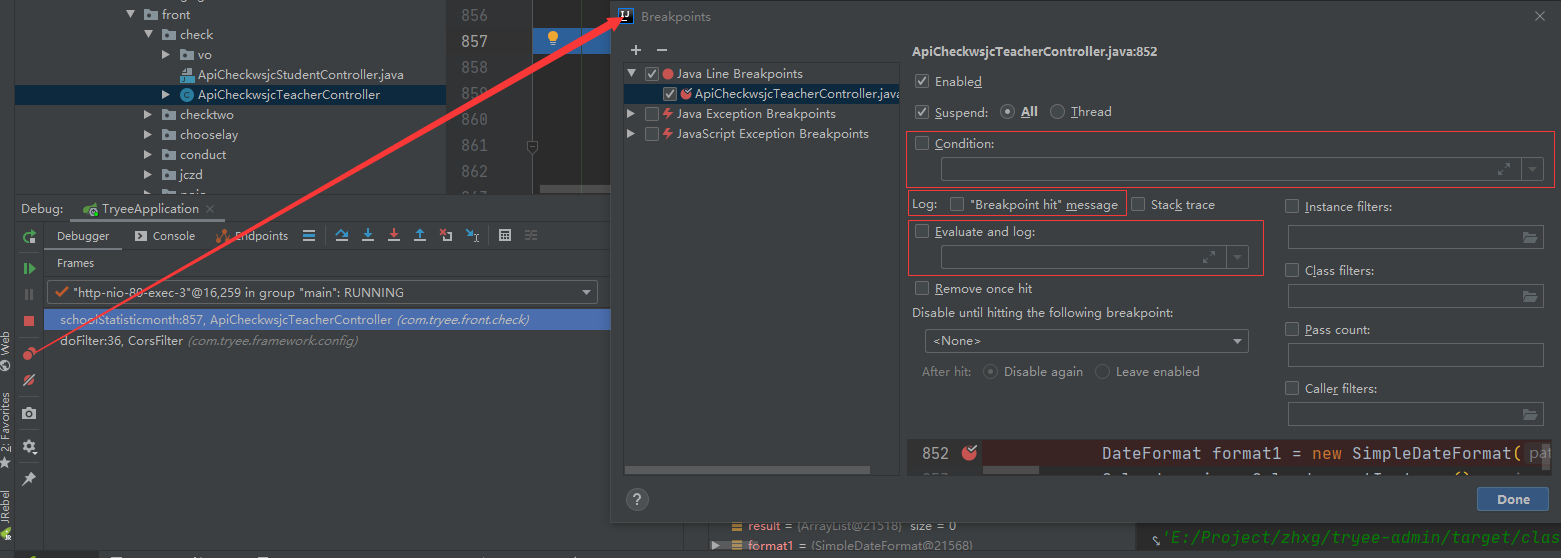The height and width of the screenshot is (558, 1561).
Task: Stop the debug session with the red square
Action: (x=29, y=321)
